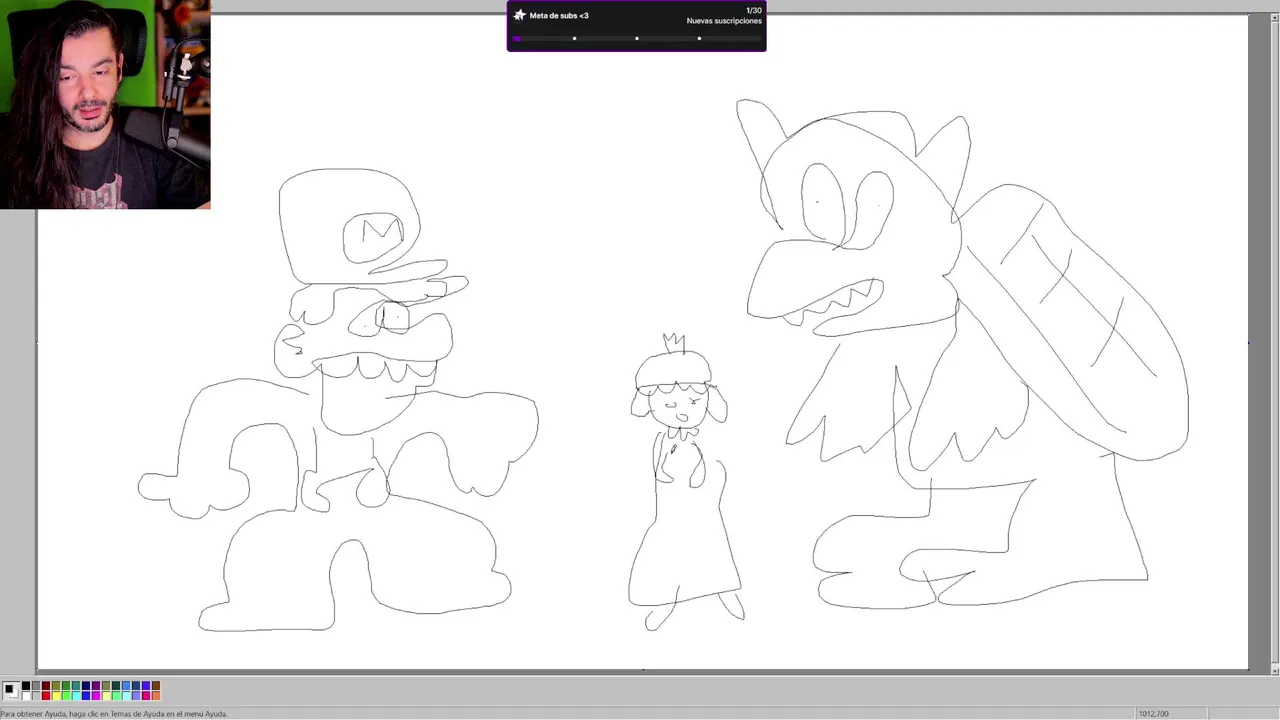Select the black color in the palette
Screen dimensions: 1280x720
[26, 686]
